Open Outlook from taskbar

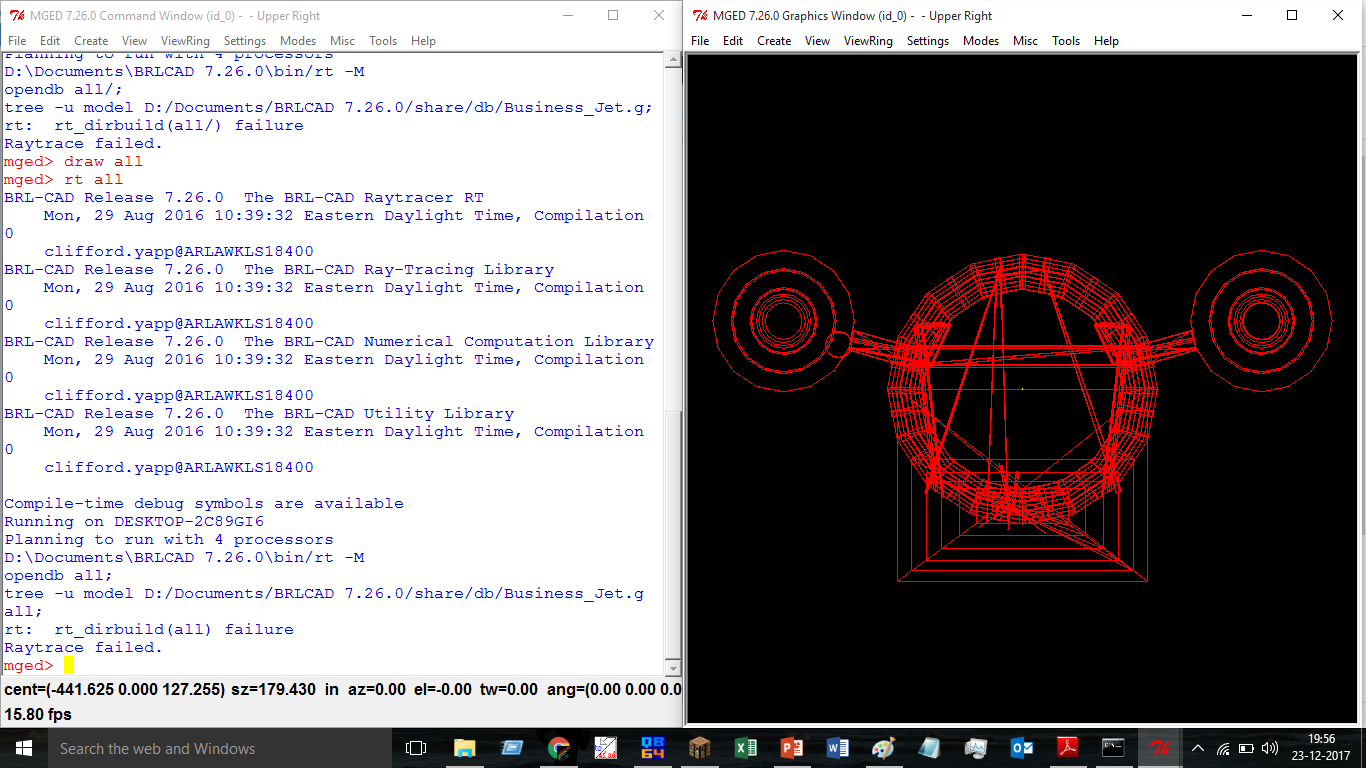tap(1022, 748)
